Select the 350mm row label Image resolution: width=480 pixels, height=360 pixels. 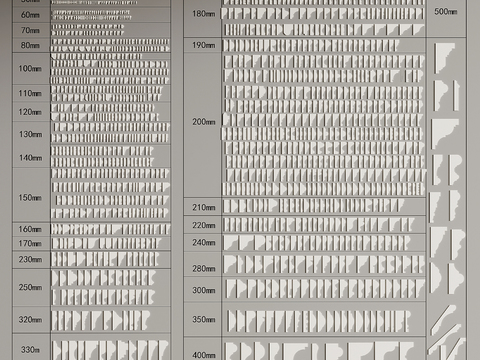(203, 319)
